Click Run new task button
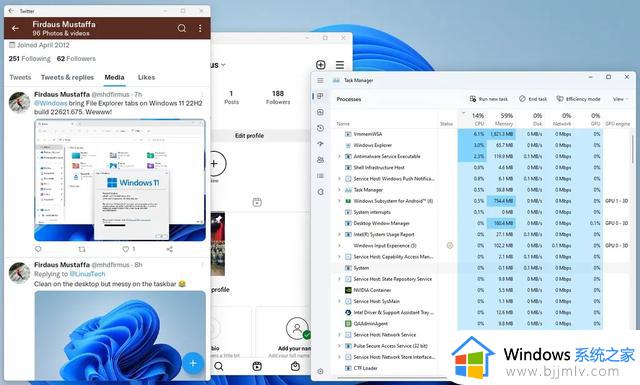The width and height of the screenshot is (640, 385). tap(489, 99)
